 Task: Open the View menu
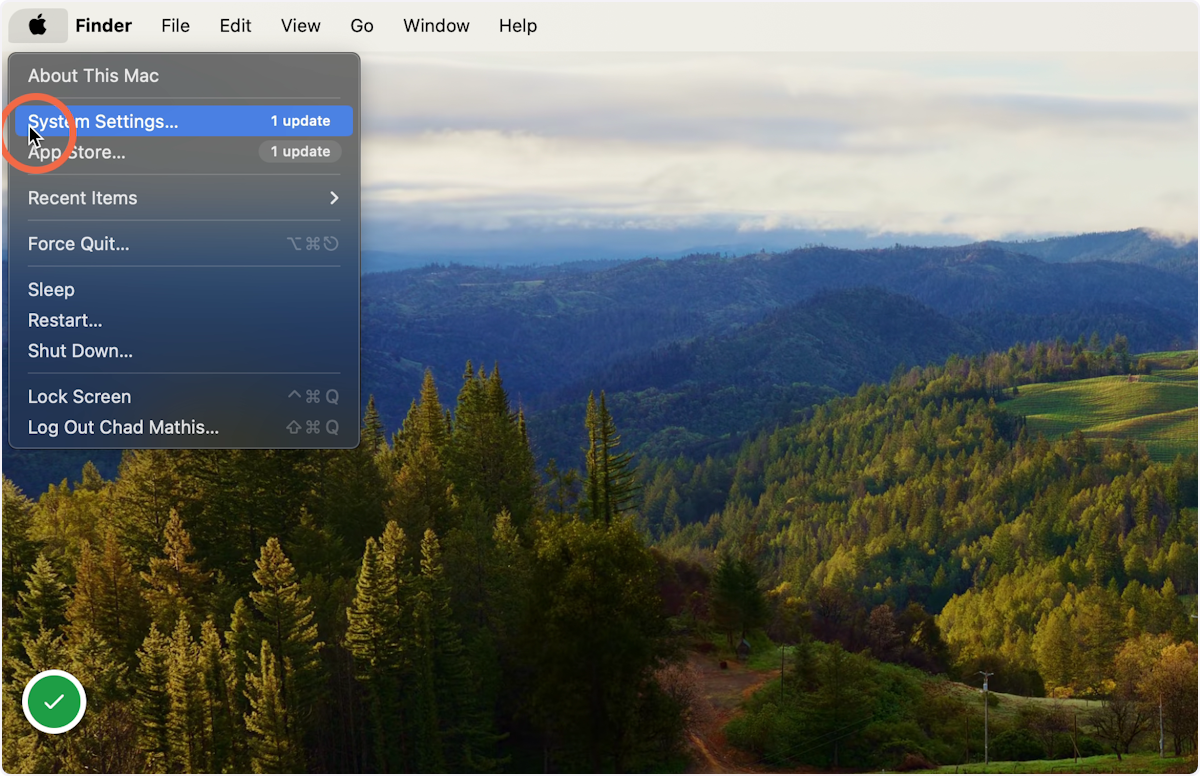[300, 25]
